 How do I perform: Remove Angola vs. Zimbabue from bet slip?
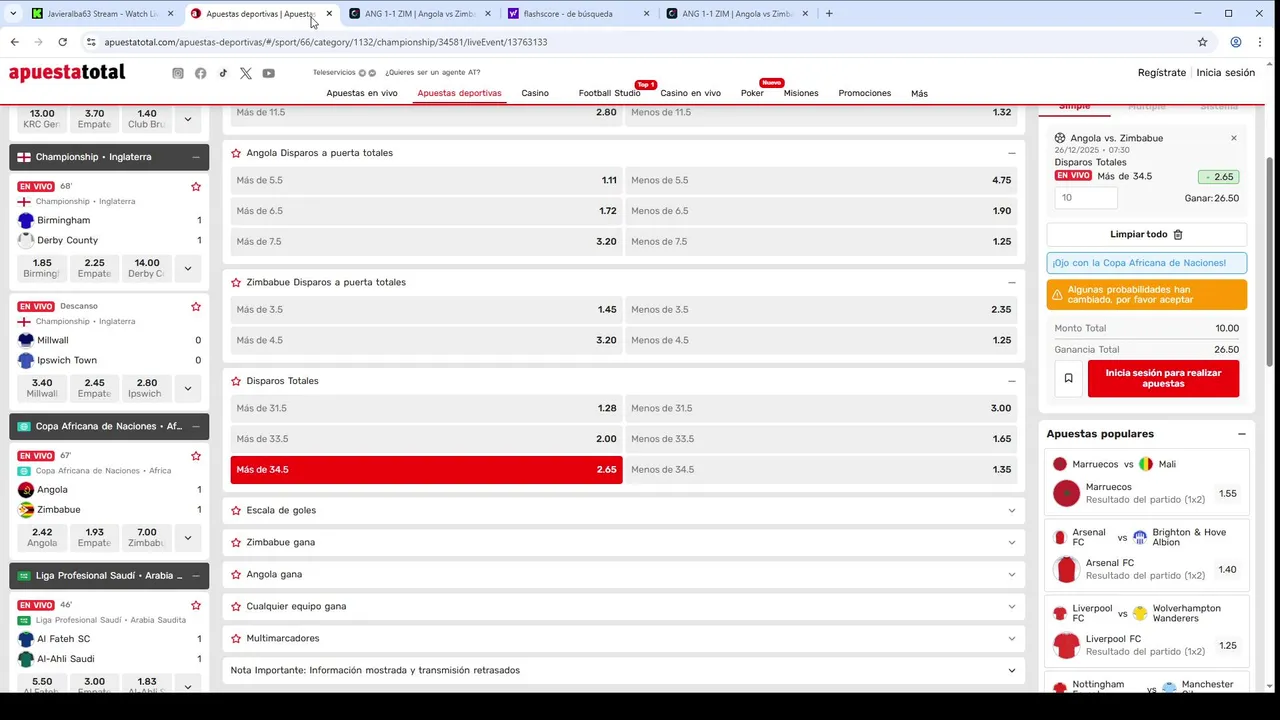pyautogui.click(x=1233, y=138)
